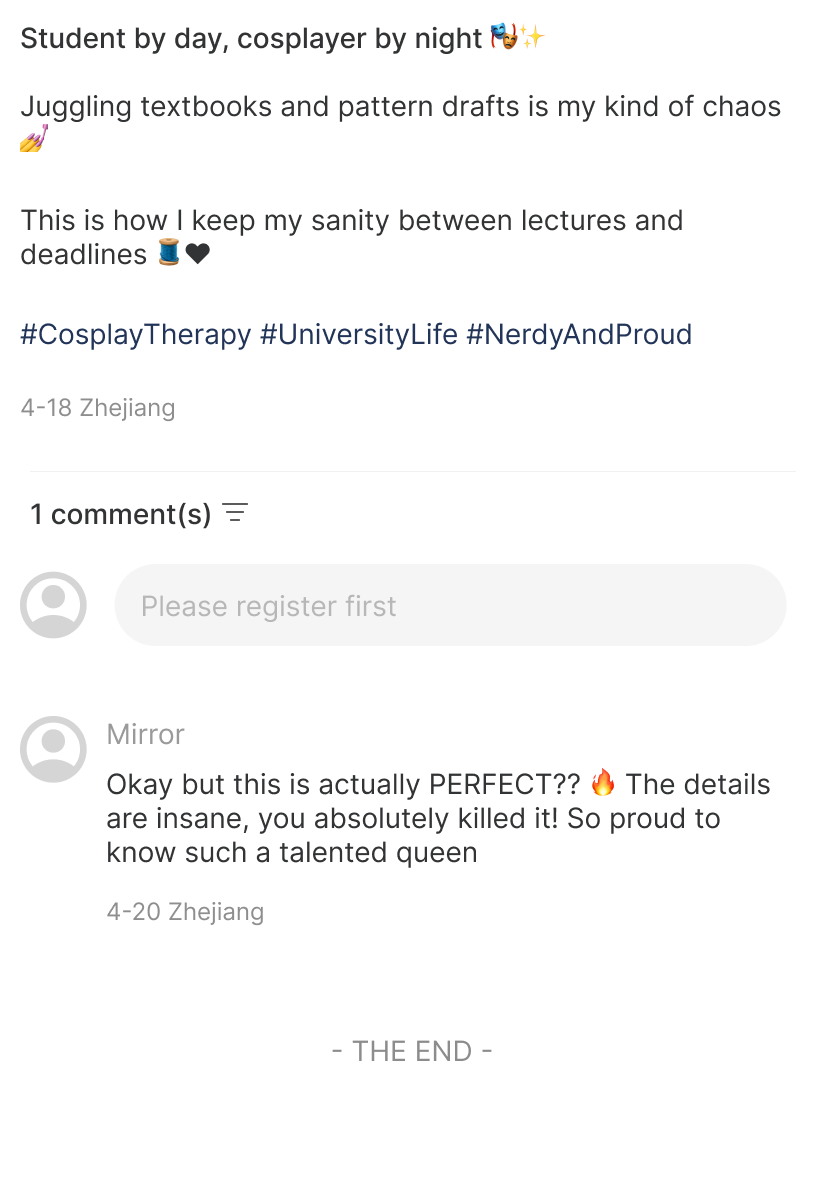This screenshot has height=1182, width=824.
Task: Click the blank avatar beside the comment box
Action: [x=53, y=605]
